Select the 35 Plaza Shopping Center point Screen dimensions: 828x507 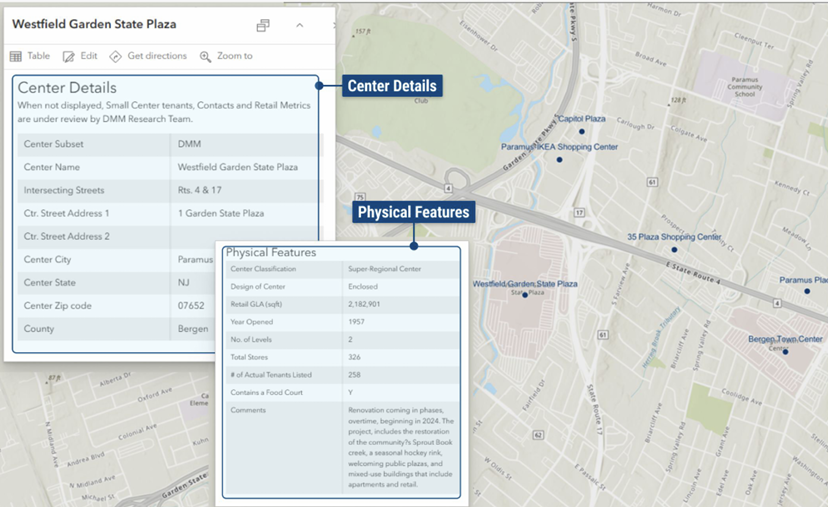[674, 249]
